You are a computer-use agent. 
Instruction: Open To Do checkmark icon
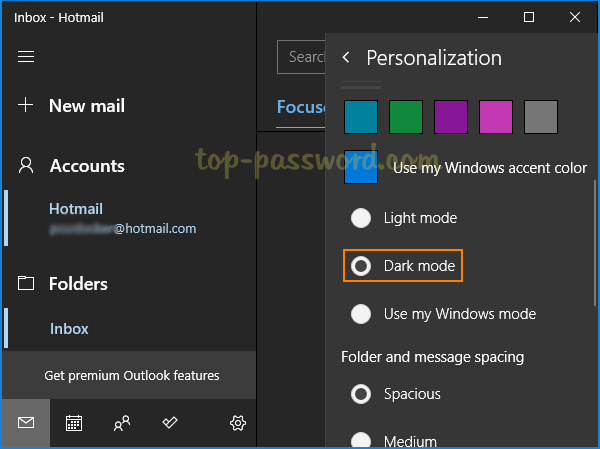tap(170, 422)
